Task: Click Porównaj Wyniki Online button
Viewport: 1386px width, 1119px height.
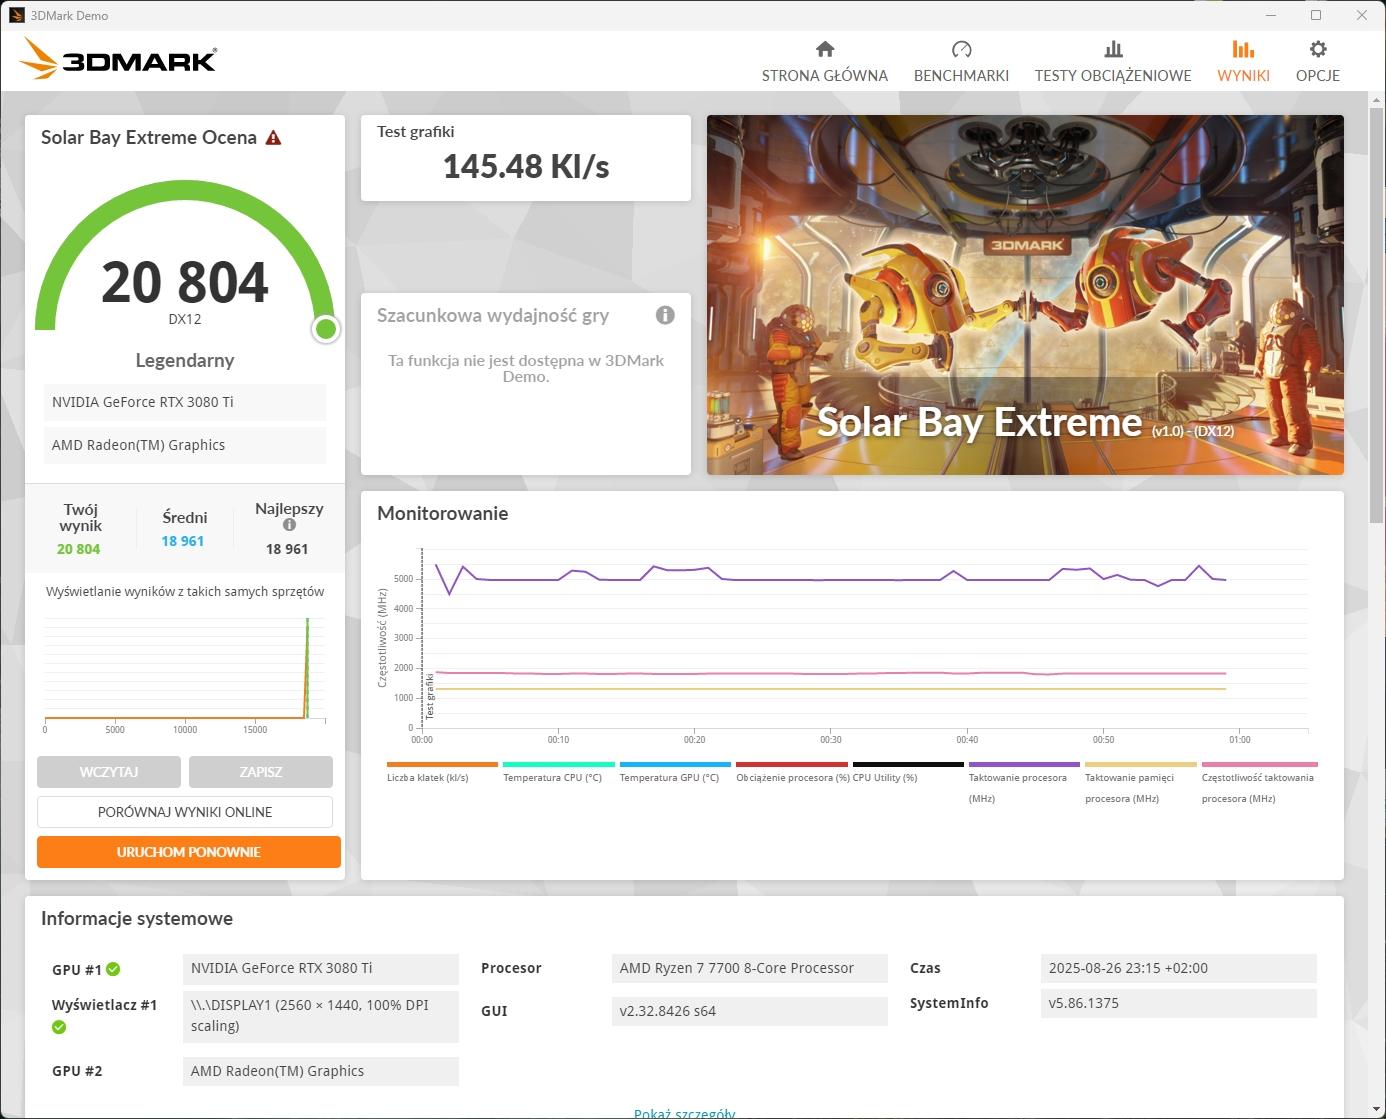Action: 185,812
